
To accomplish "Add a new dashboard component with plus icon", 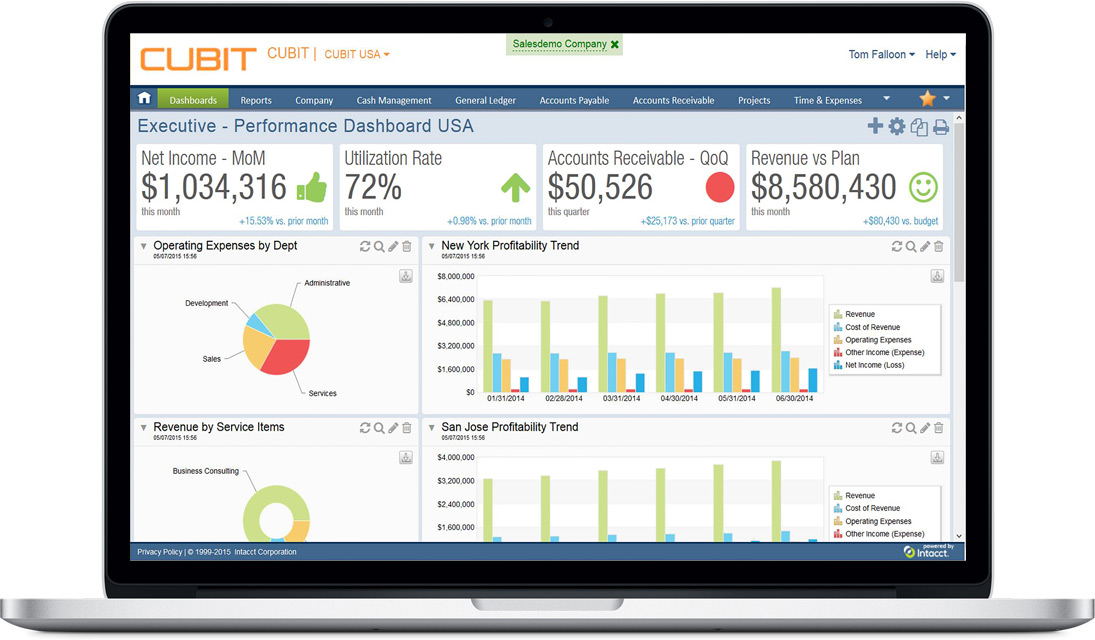I will coord(875,126).
